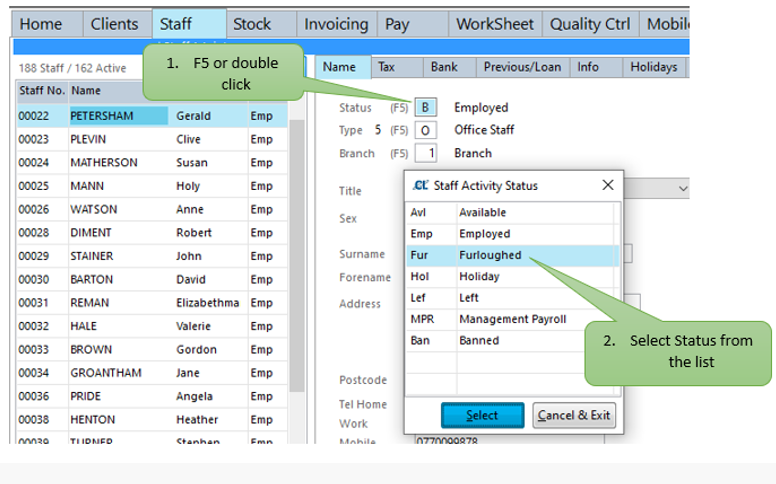Click the Status code field showing B
Image resolution: width=776 pixels, height=484 pixels.
426,107
